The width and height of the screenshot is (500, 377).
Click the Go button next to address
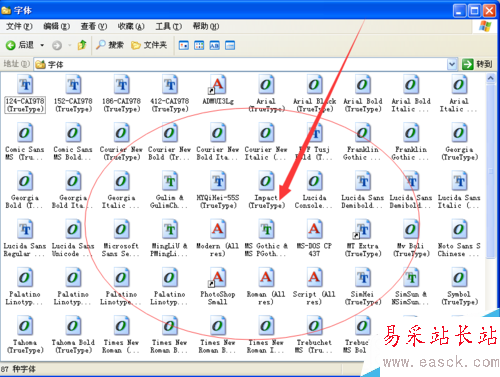477,64
